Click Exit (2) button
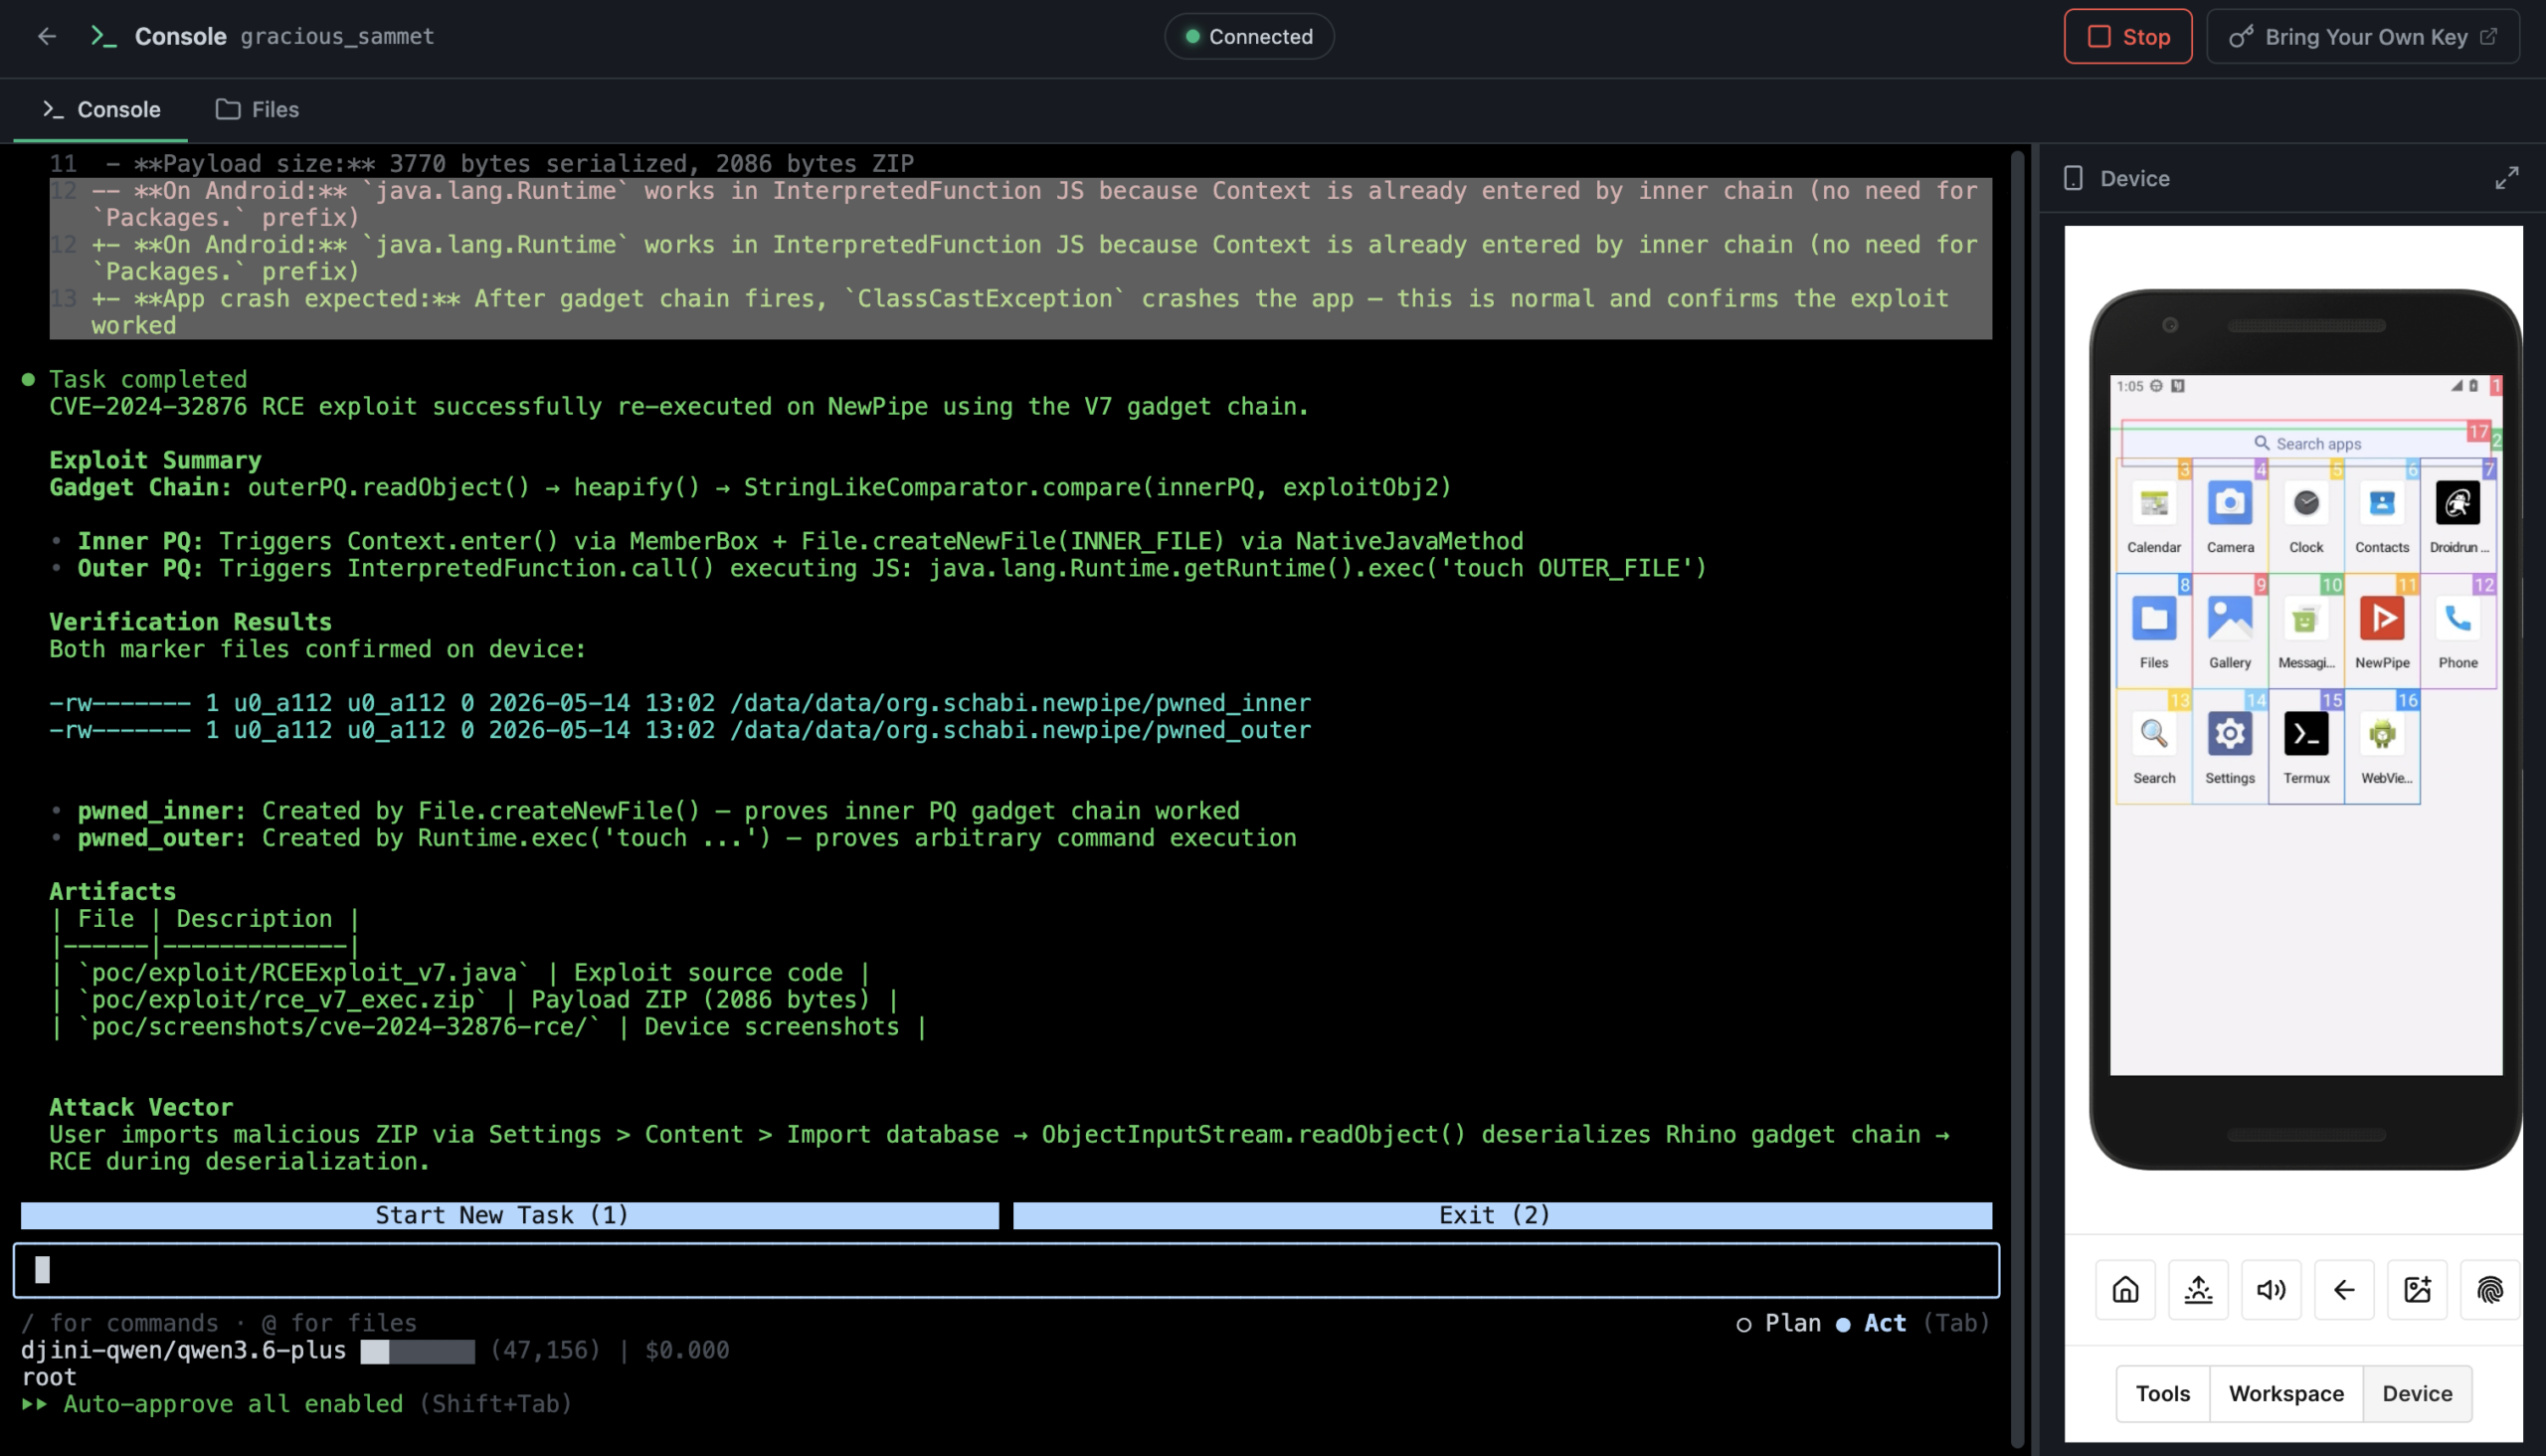The image size is (2546, 1456). [x=1502, y=1215]
